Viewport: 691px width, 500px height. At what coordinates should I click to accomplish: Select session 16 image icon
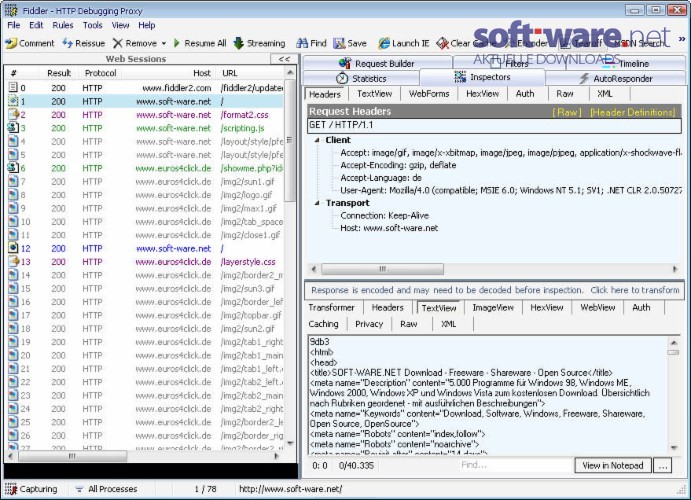[13, 301]
